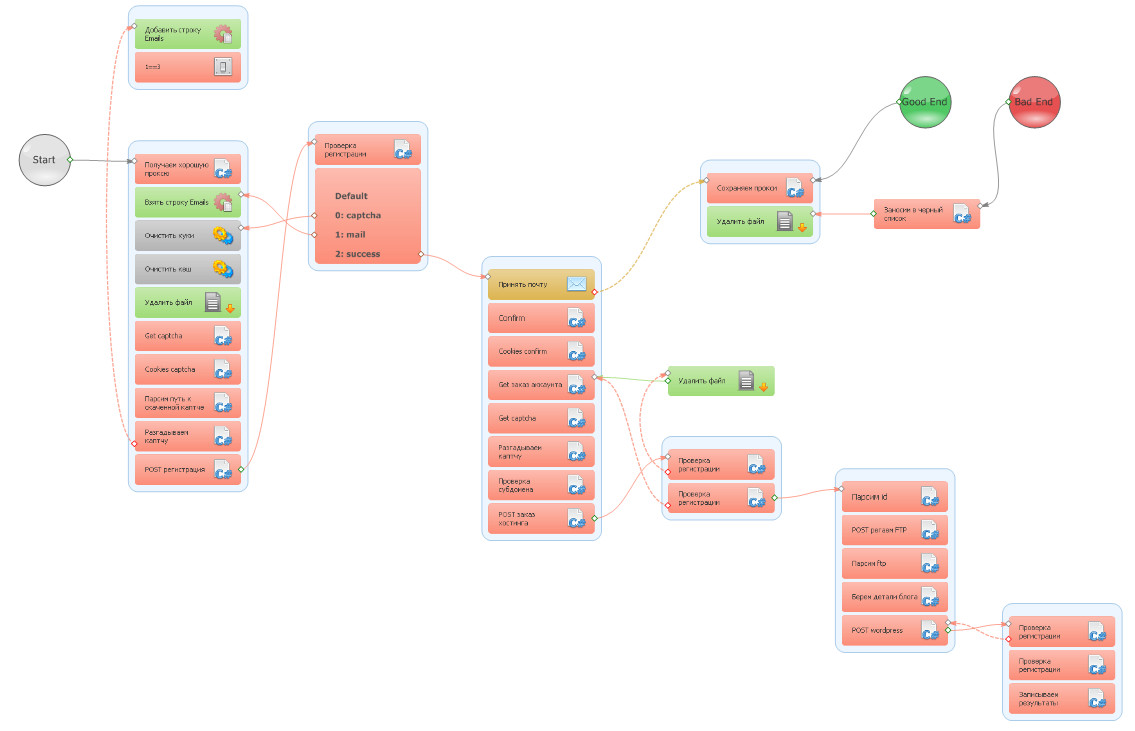The width and height of the screenshot is (1135, 731).
Task: Click the C# icon on Заносим в черный список
Action: pyautogui.click(x=962, y=214)
